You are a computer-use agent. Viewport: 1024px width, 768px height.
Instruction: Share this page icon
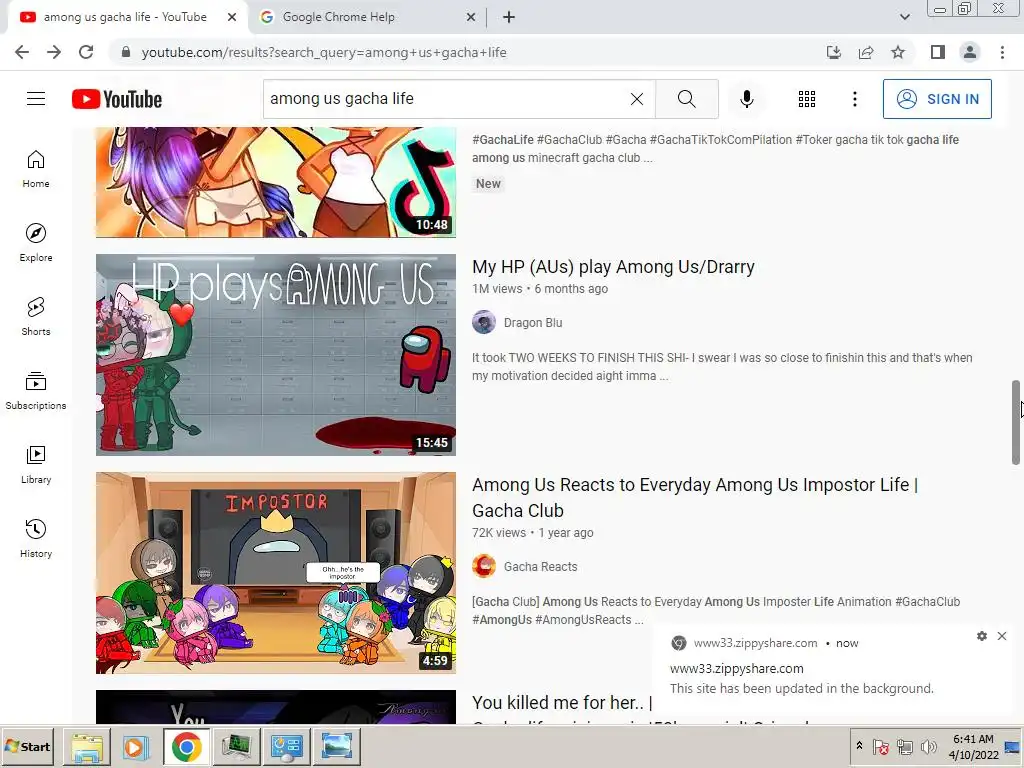866,52
